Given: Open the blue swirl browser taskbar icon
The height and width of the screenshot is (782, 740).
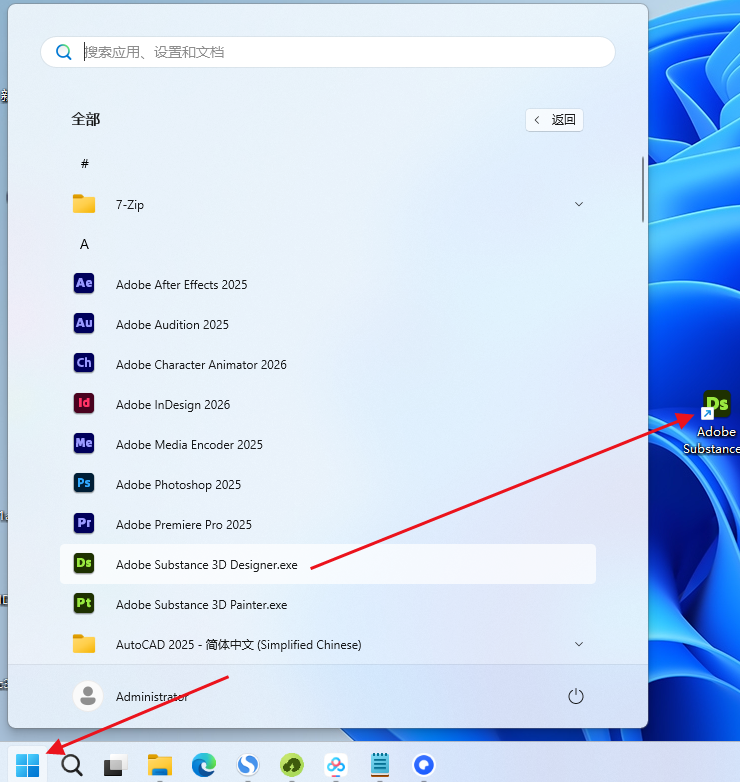Looking at the screenshot, I should pos(248,765).
